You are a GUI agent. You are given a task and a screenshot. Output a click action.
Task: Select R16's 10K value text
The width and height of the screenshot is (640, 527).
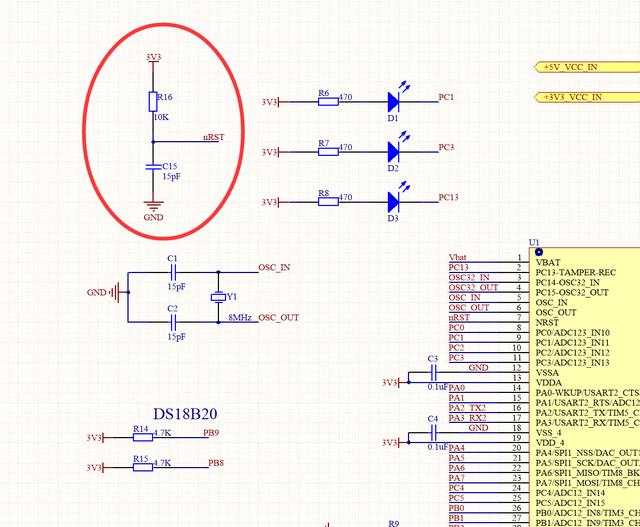(161, 117)
